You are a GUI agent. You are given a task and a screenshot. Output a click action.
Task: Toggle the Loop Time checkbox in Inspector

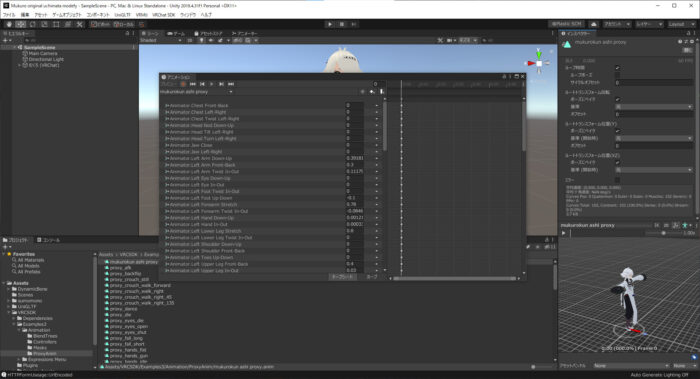pos(617,68)
